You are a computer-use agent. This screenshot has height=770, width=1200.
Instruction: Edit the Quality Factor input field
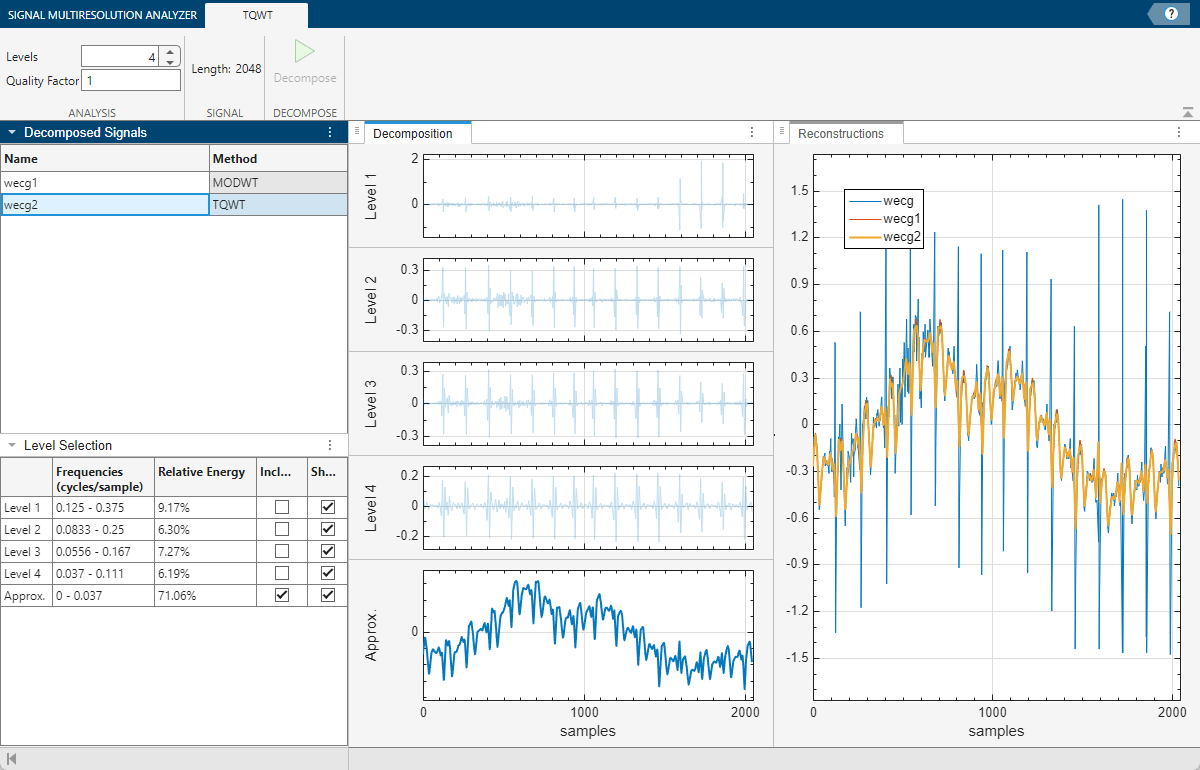point(130,80)
